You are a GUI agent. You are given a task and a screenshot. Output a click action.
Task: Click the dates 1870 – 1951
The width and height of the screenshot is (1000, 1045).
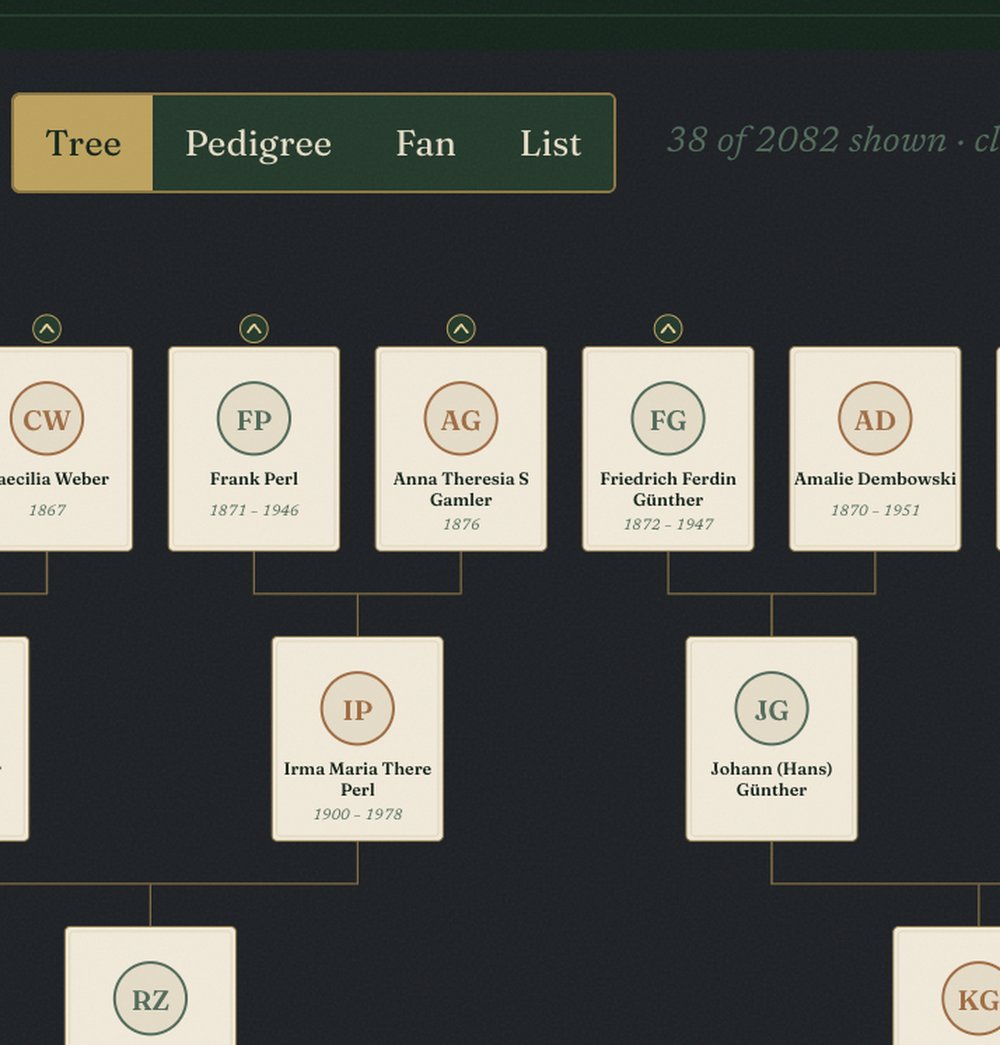[875, 511]
